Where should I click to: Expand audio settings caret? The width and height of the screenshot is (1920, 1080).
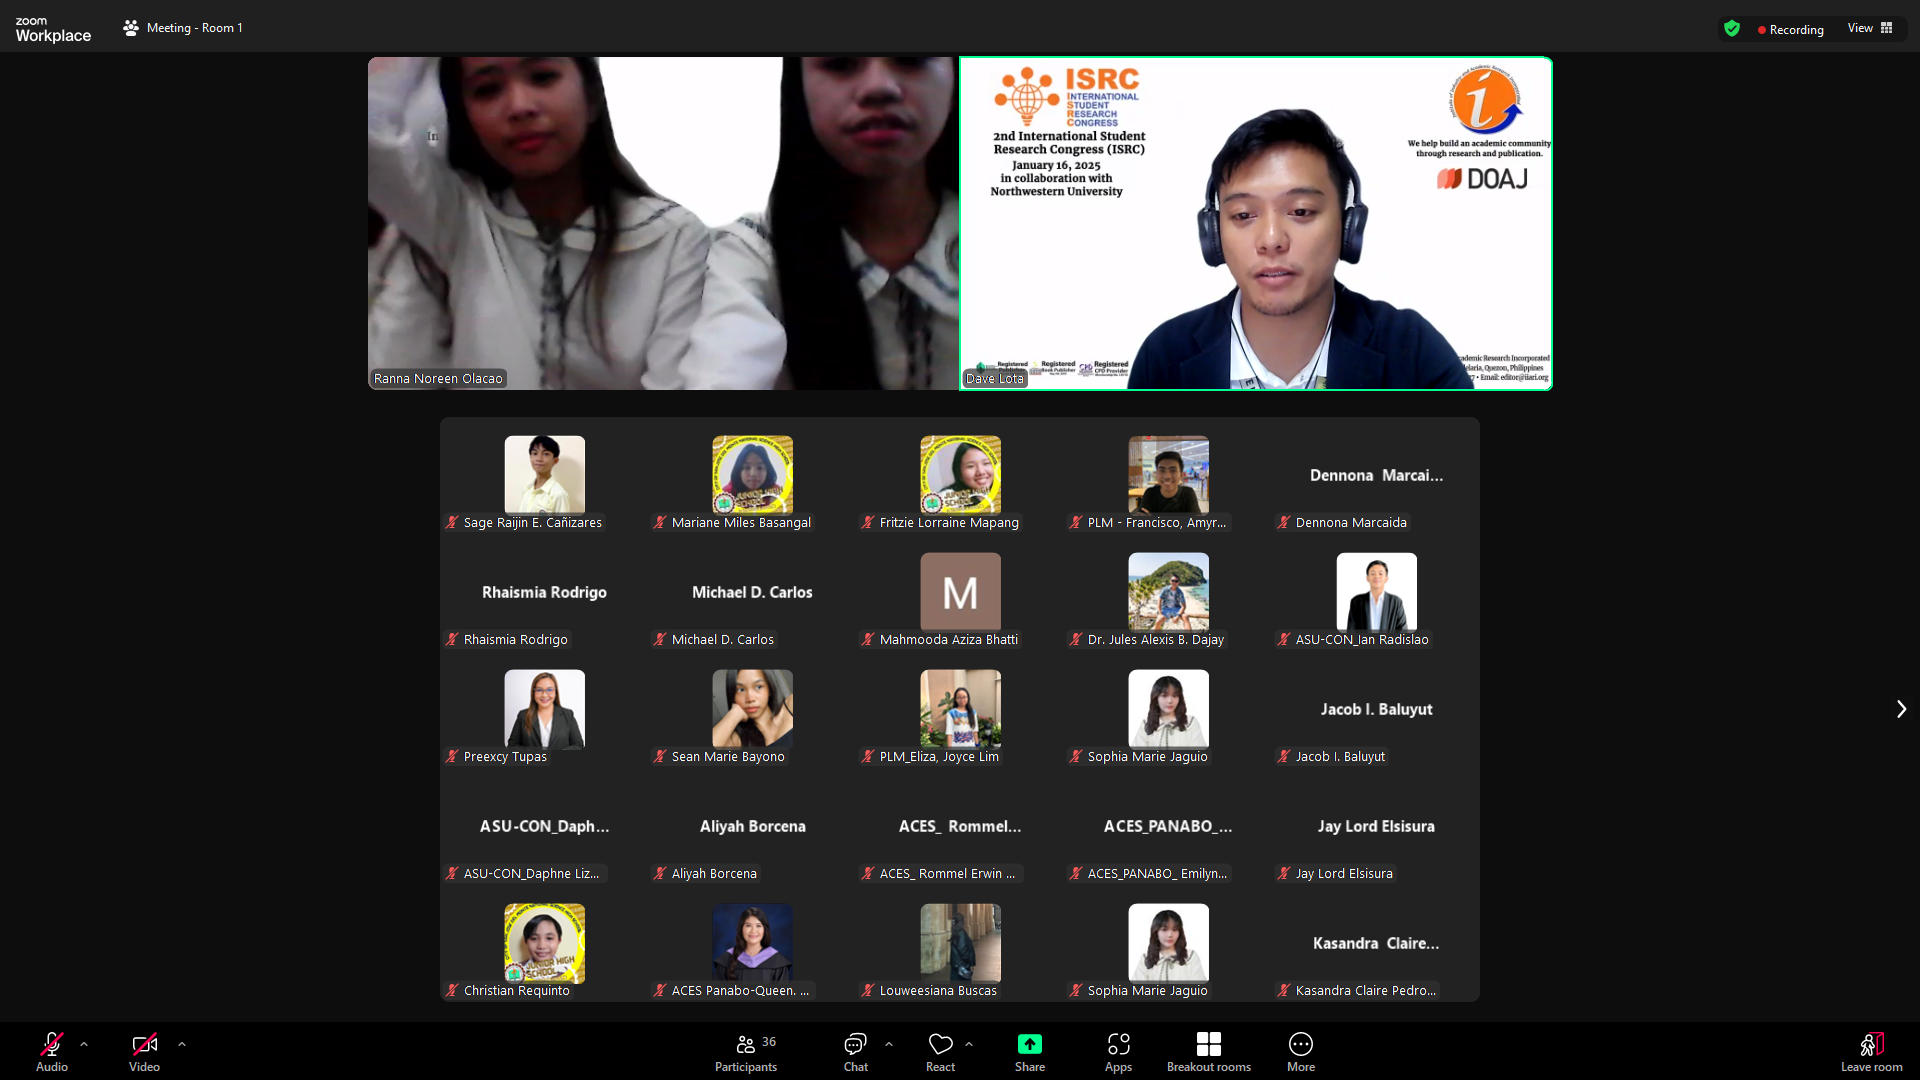pyautogui.click(x=84, y=1044)
